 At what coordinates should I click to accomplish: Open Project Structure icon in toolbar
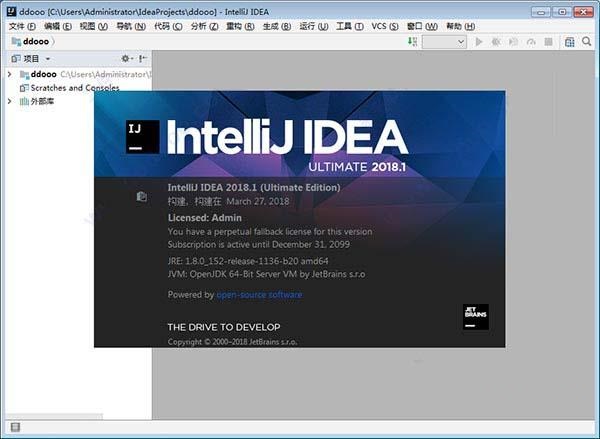569,42
